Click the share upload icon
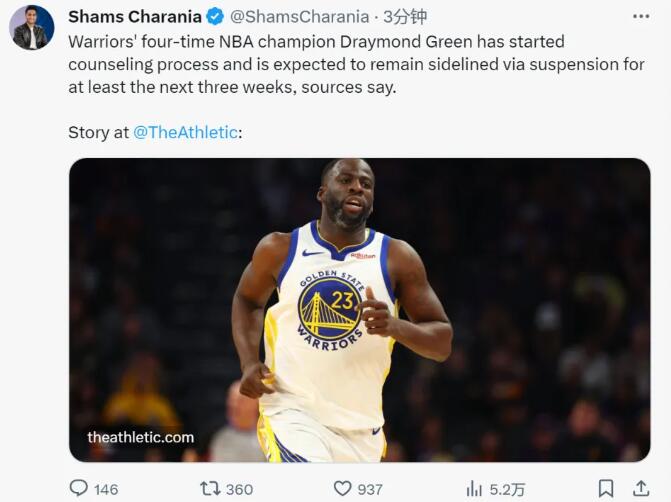Image resolution: width=671 pixels, height=502 pixels. pos(641,488)
